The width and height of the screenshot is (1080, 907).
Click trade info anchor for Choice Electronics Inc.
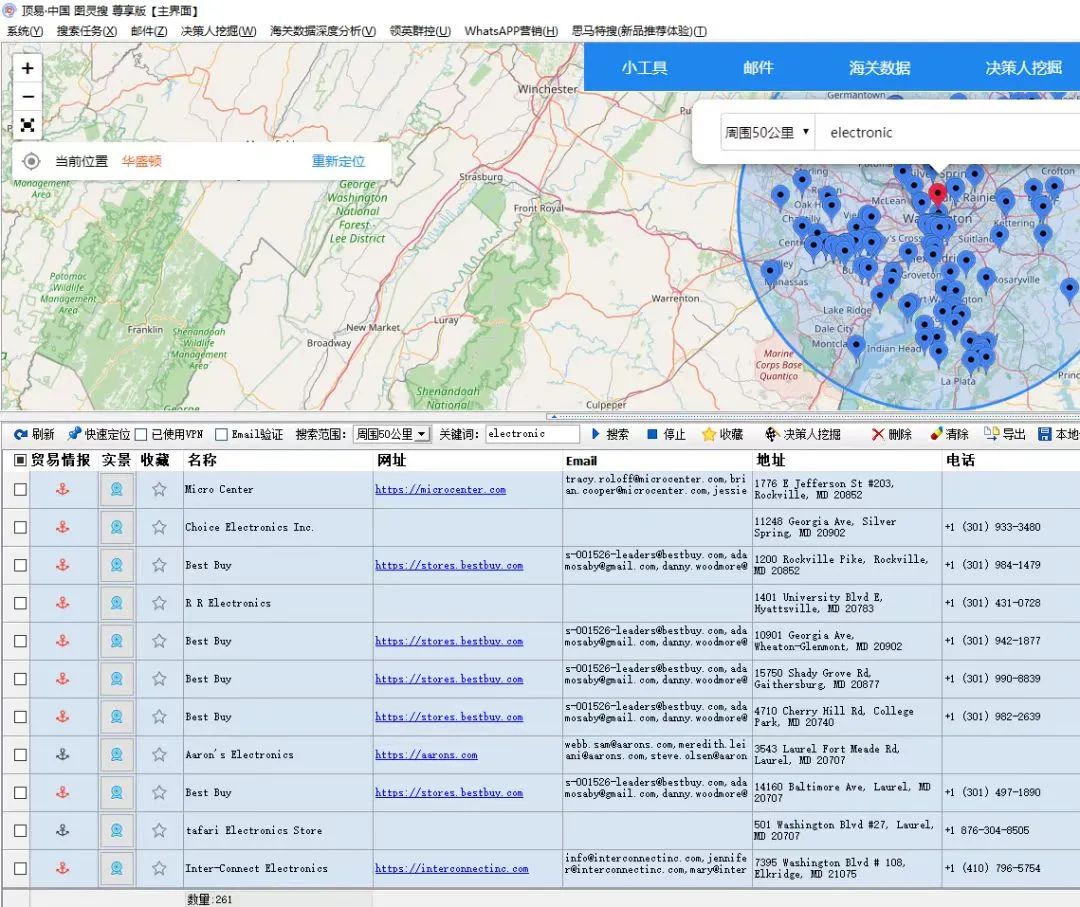[63, 527]
